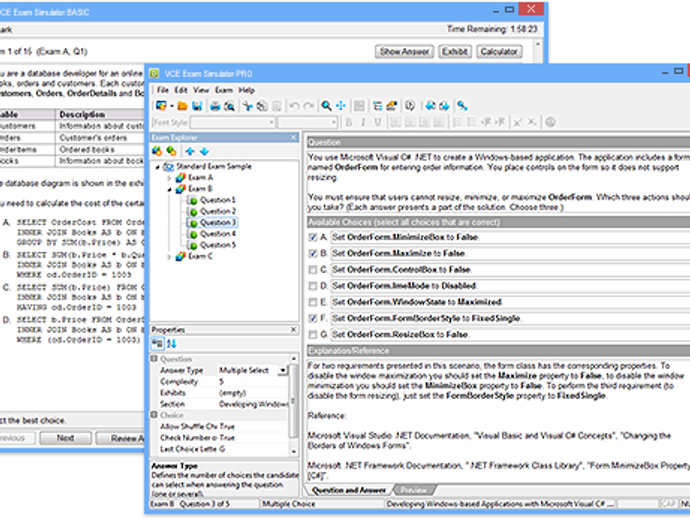Click the next question blue arrow toolbar icon
The image size is (690, 518).
[x=444, y=106]
